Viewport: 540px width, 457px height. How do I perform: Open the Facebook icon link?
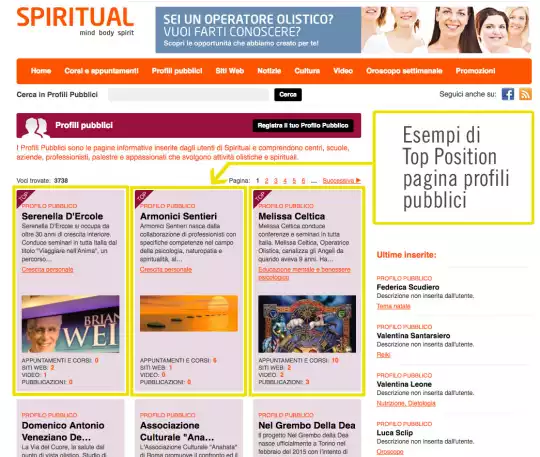[508, 94]
